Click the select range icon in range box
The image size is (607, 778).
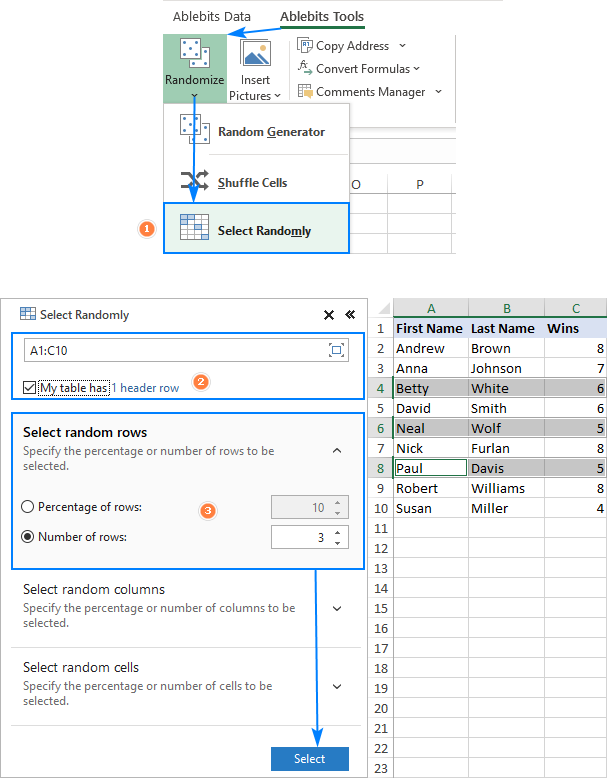(x=337, y=350)
